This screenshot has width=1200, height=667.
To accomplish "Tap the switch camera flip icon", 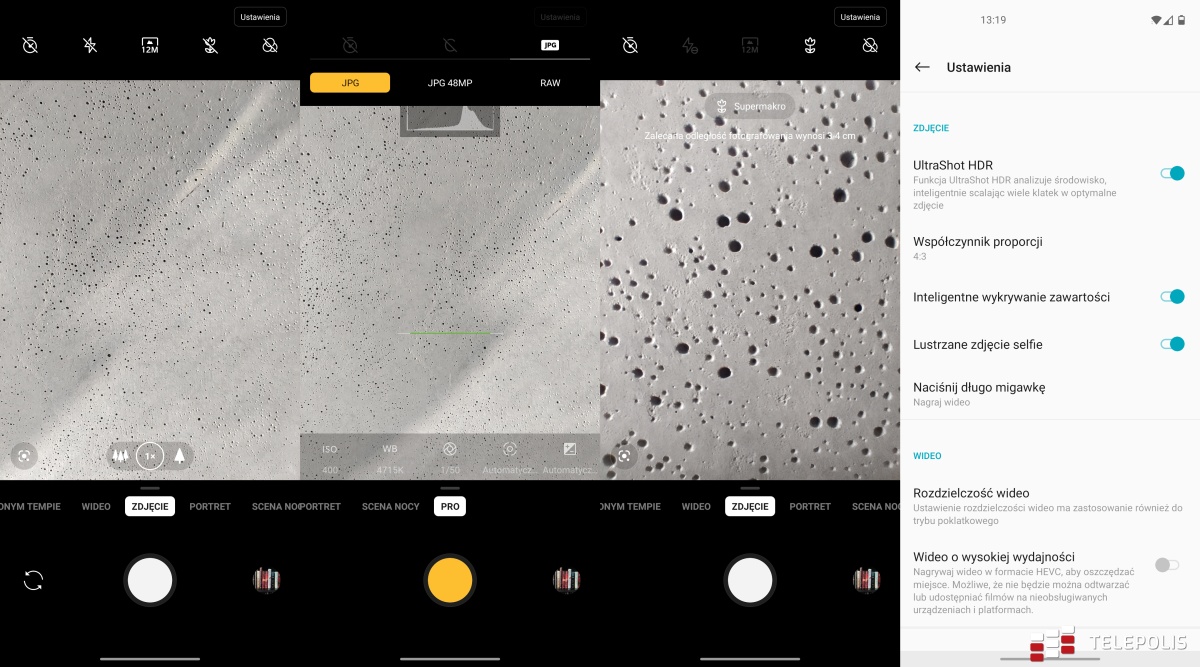I will [33, 580].
